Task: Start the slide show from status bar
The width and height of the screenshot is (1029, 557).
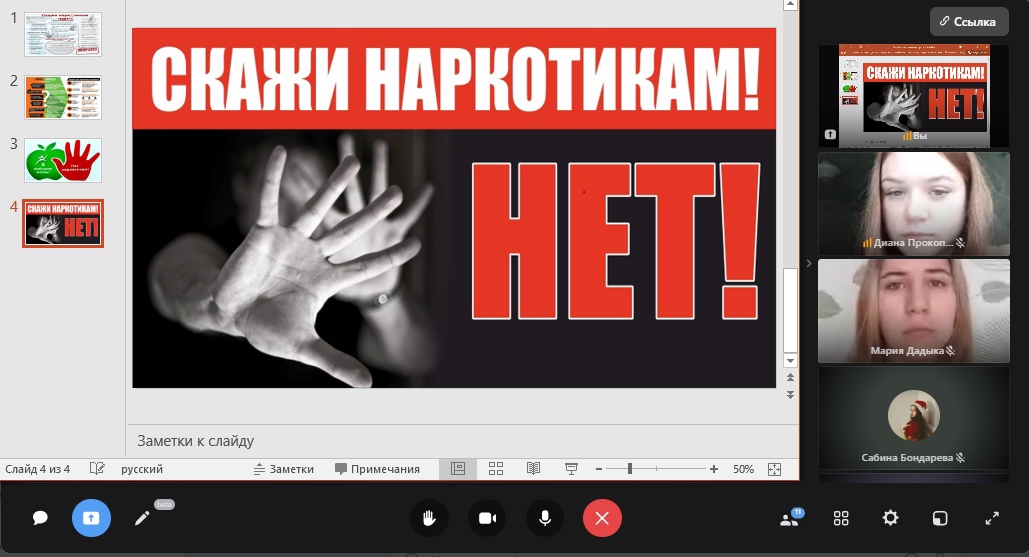Action: [572, 469]
